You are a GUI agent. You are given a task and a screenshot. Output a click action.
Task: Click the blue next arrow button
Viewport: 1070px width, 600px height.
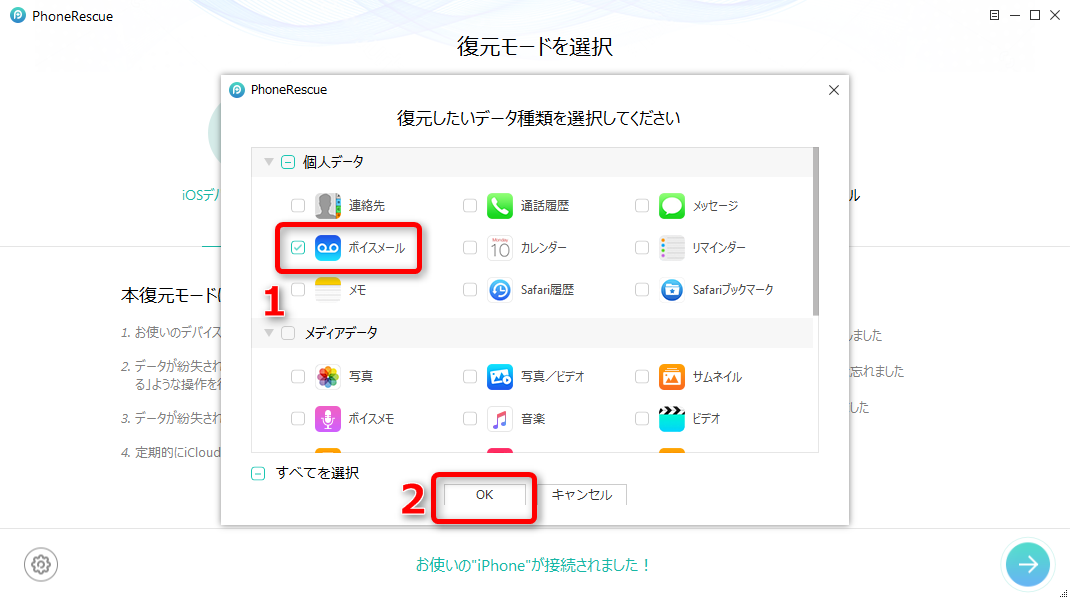[x=1028, y=564]
